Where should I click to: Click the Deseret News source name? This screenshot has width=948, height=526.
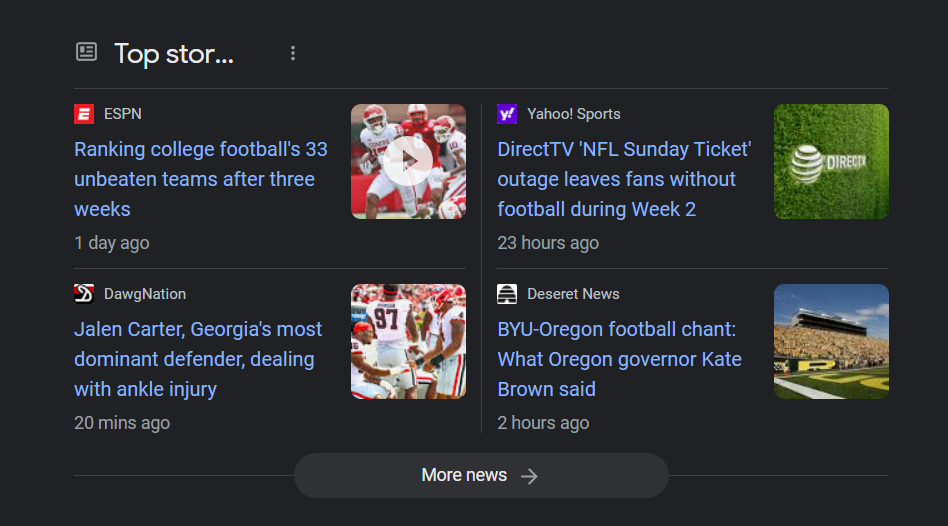coord(574,294)
